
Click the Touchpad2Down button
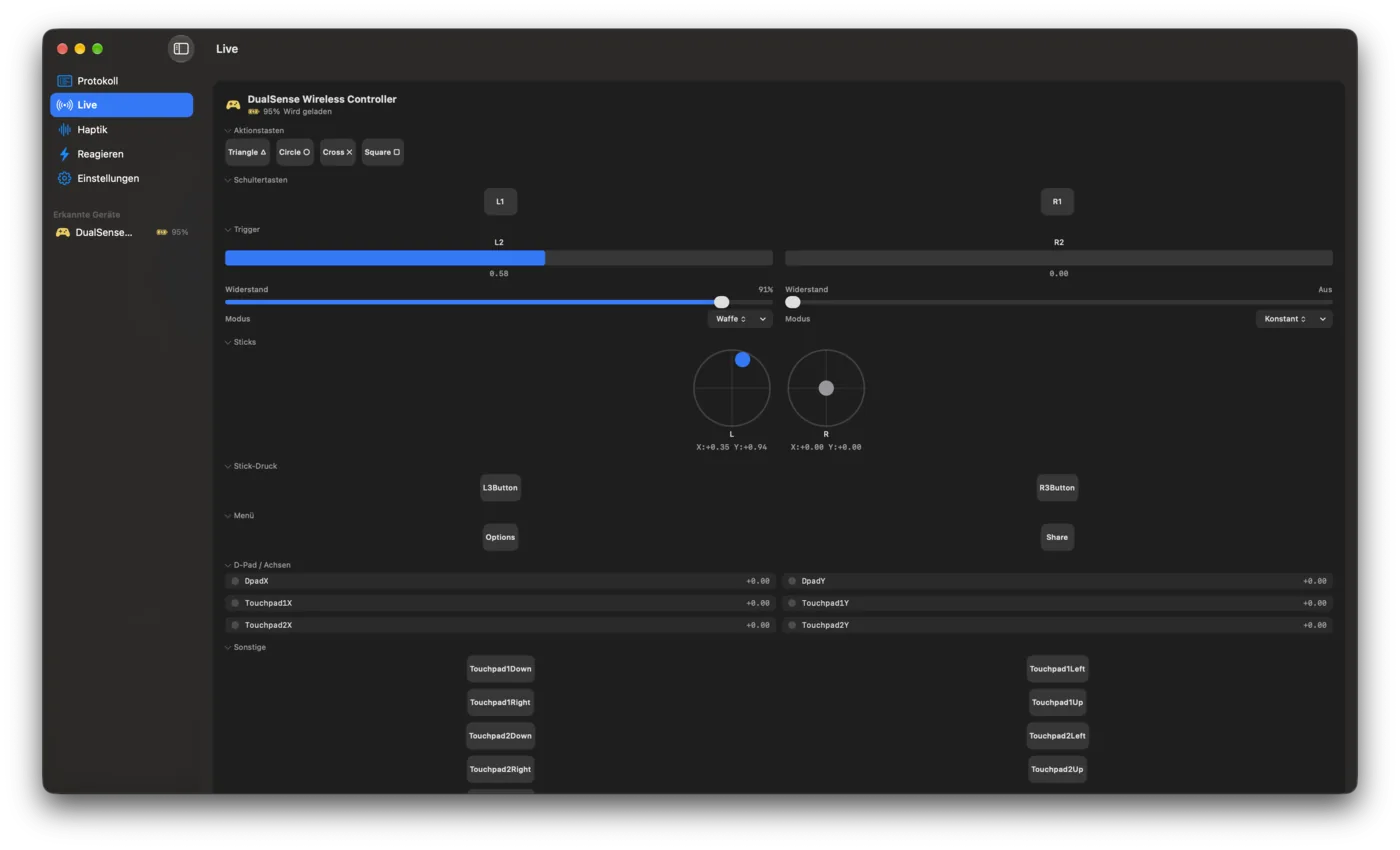pyautogui.click(x=500, y=736)
